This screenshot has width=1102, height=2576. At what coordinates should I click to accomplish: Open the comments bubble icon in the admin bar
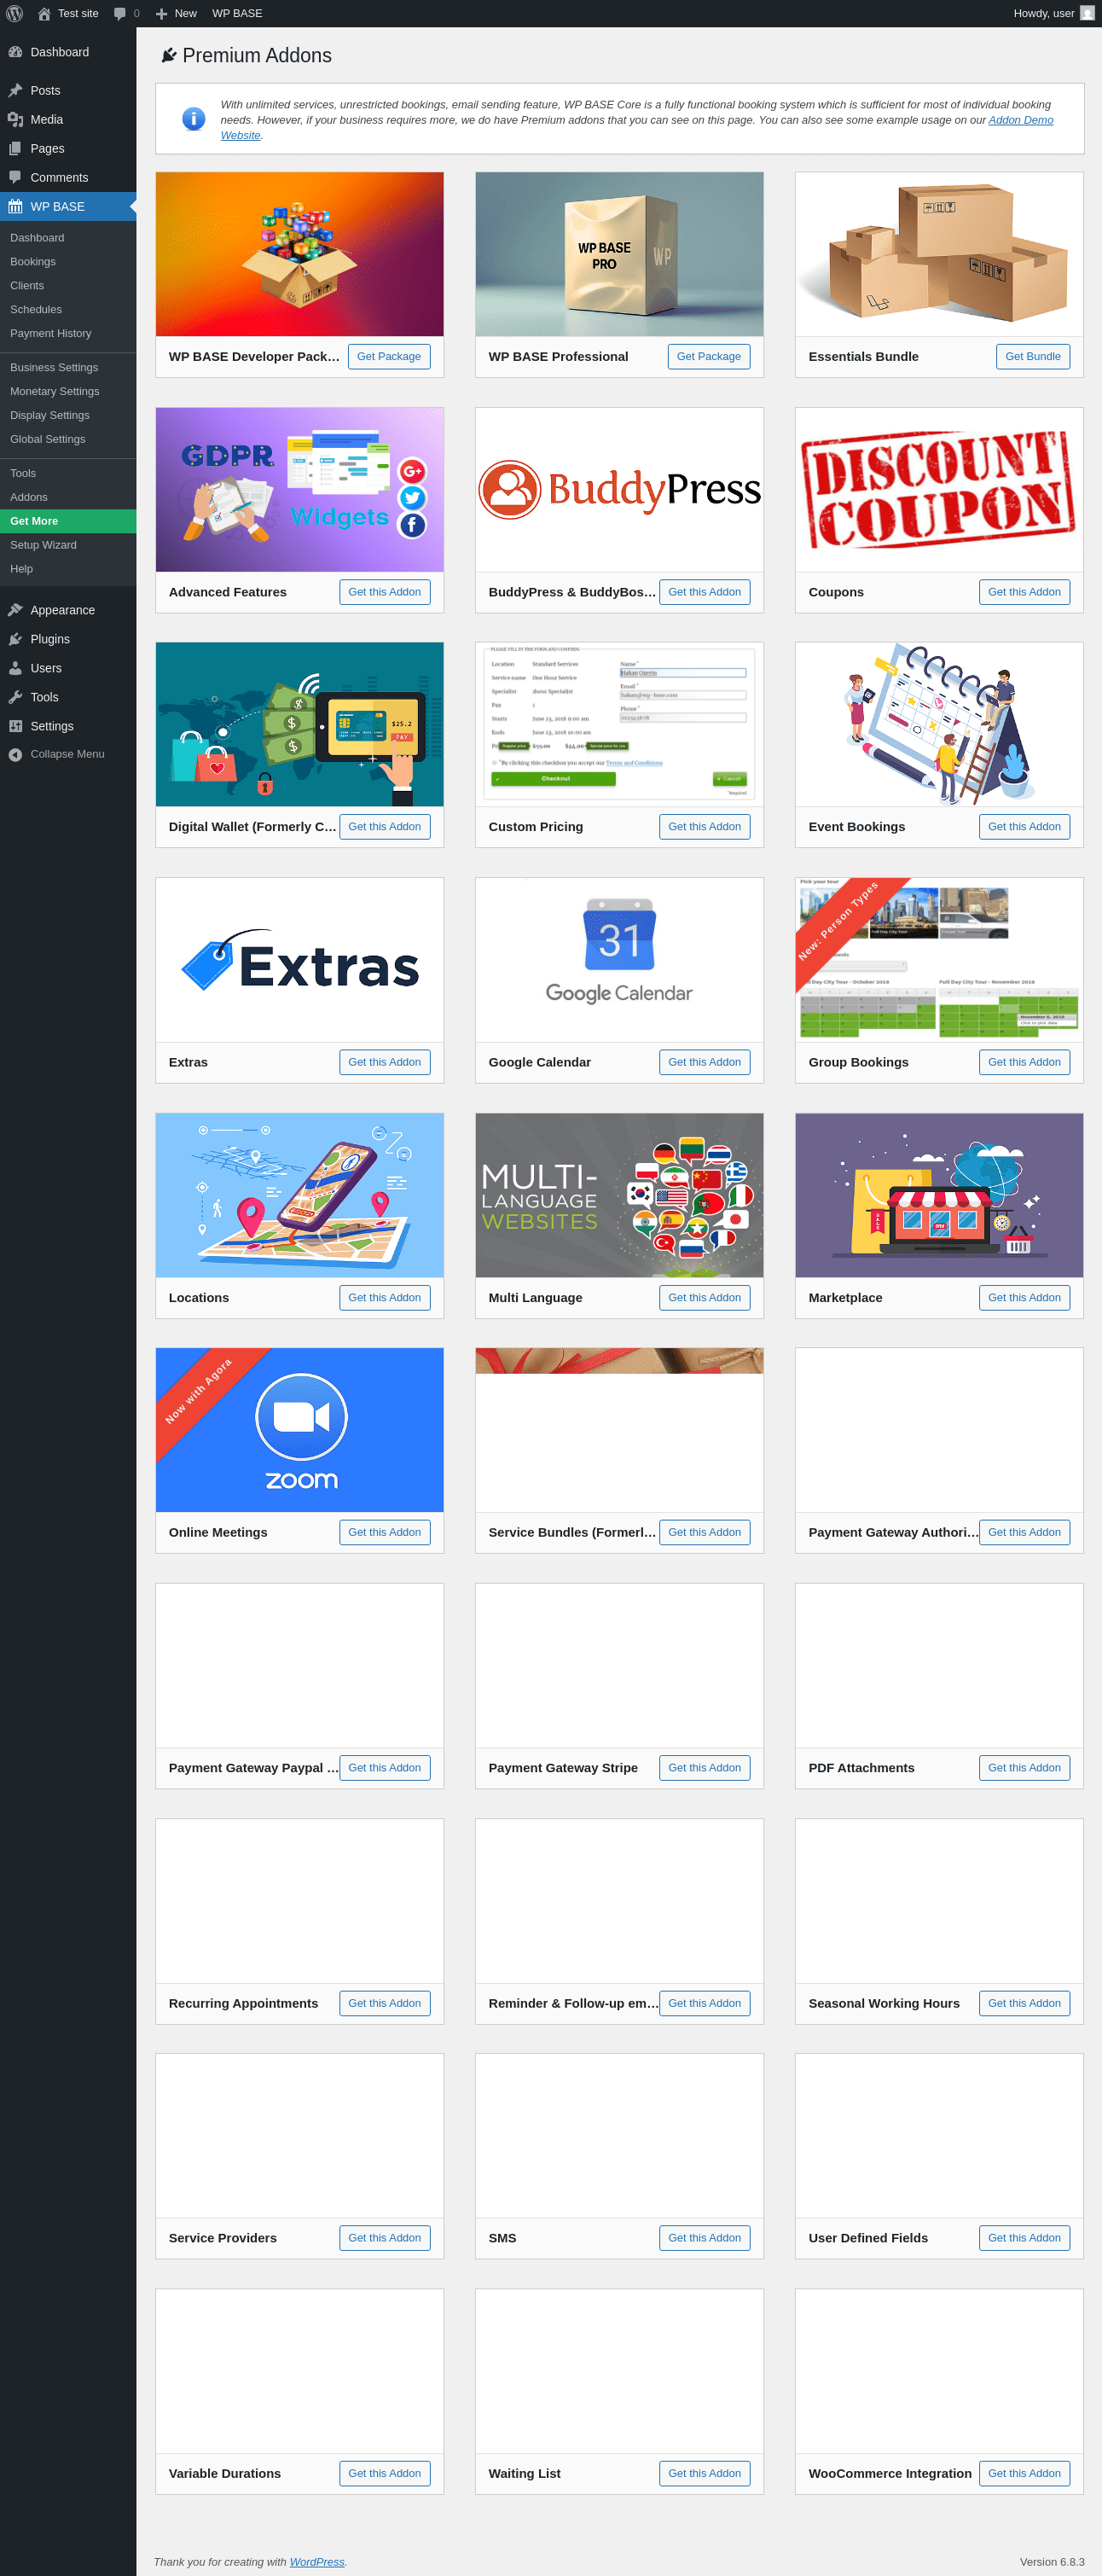point(120,13)
